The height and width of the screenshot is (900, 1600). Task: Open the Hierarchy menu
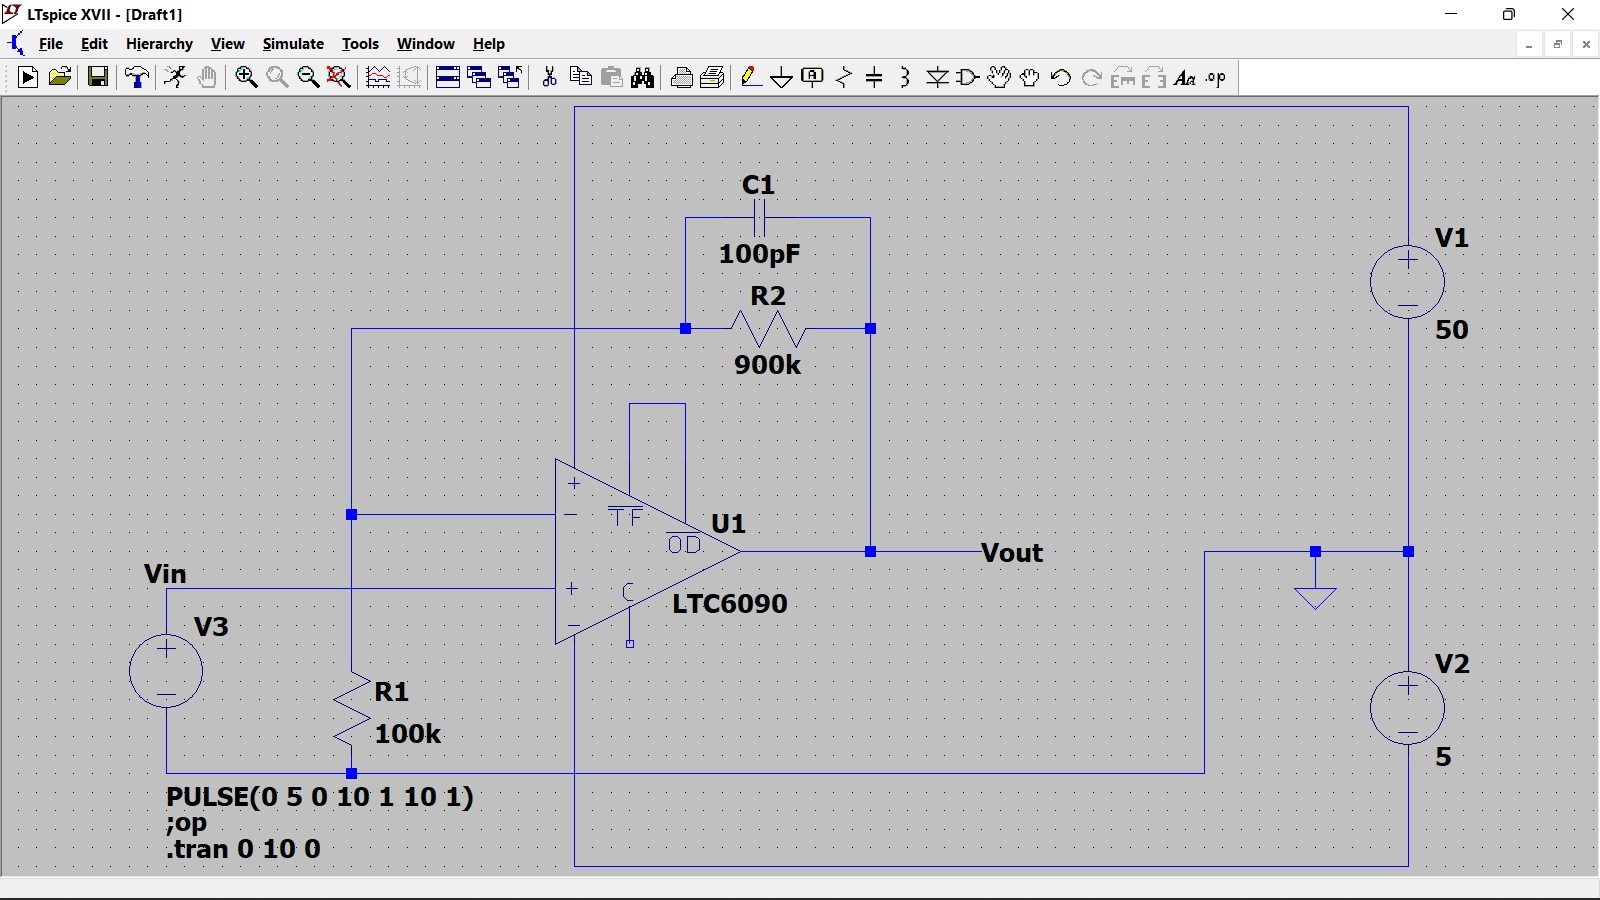click(x=159, y=44)
